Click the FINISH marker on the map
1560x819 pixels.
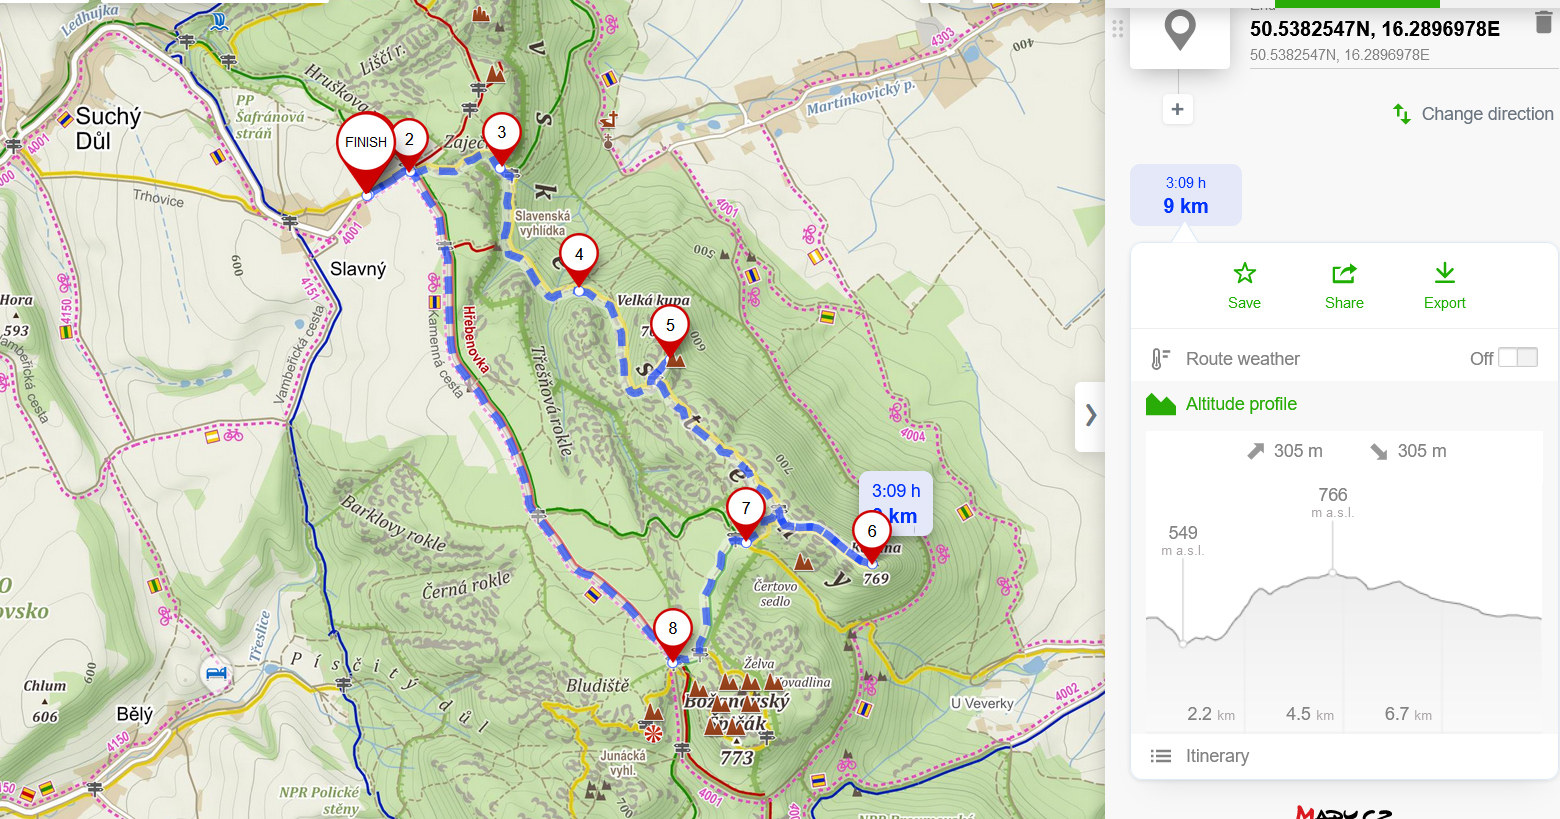[x=366, y=145]
